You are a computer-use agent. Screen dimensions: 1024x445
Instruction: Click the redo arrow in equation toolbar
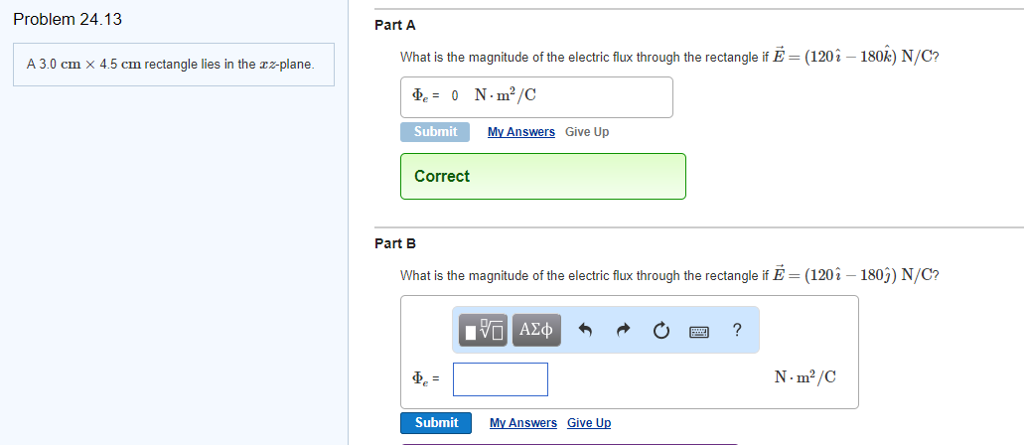[623, 331]
